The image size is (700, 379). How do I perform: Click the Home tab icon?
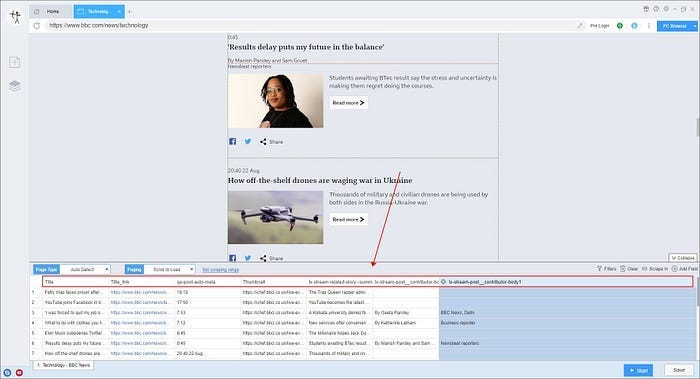[37, 12]
